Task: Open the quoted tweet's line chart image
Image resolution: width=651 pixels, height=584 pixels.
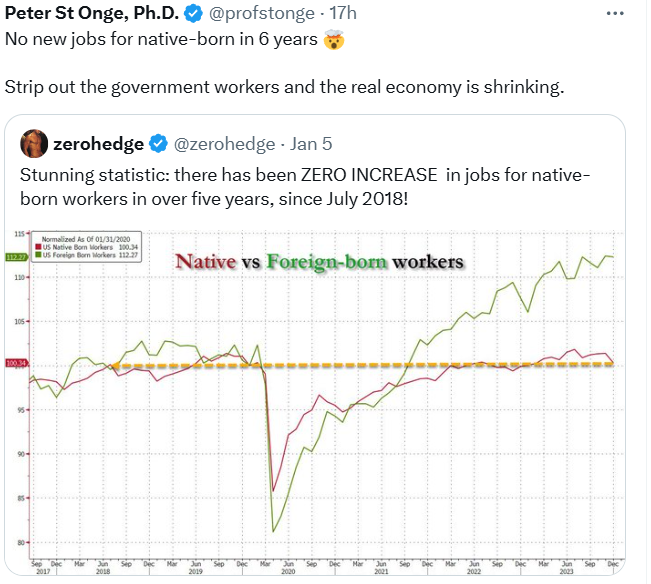Action: click(x=320, y=420)
